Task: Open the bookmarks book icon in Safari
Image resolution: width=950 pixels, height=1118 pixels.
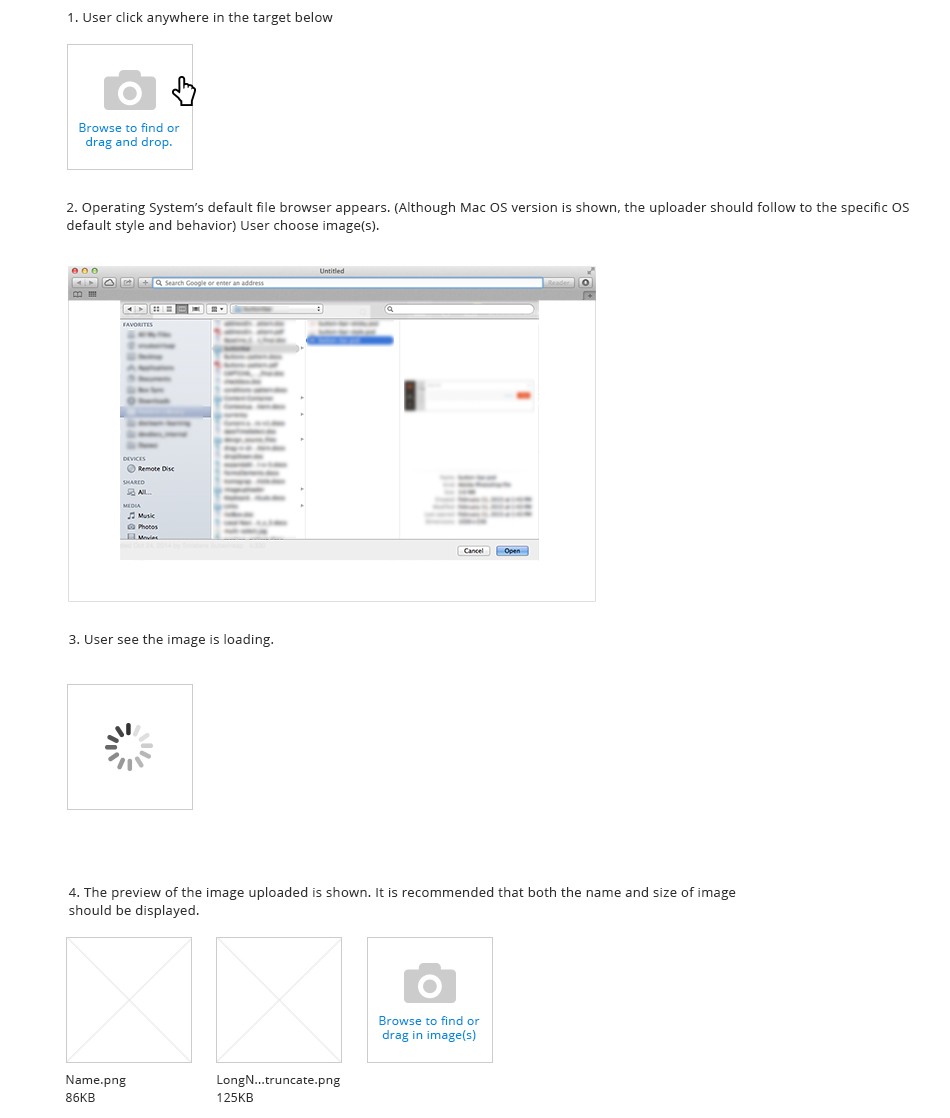Action: (78, 294)
